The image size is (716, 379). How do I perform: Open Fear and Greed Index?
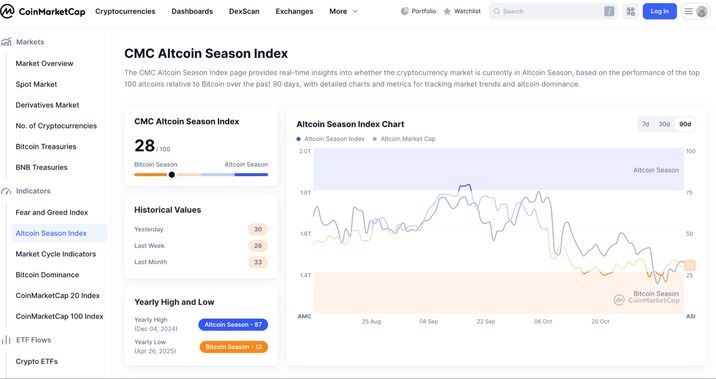[x=52, y=213]
